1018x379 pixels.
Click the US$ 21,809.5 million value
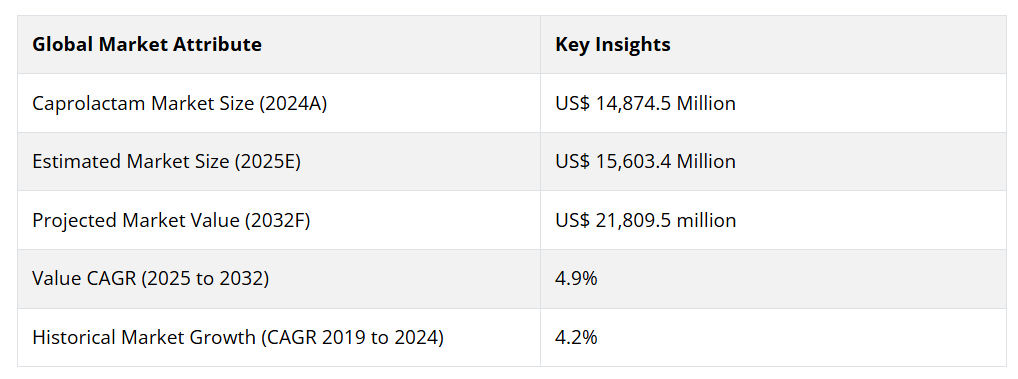[645, 220]
